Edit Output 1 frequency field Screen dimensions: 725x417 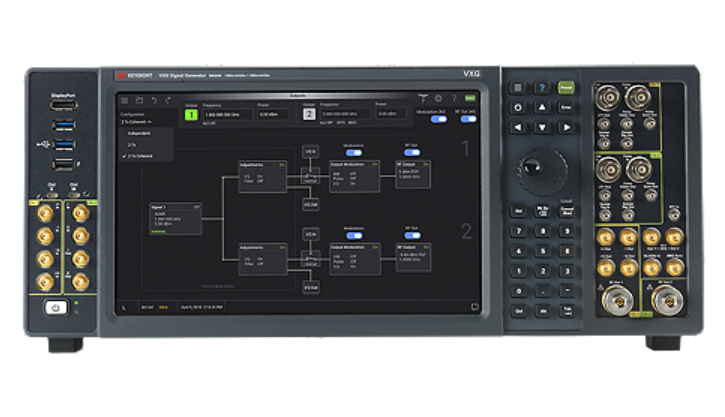(x=228, y=114)
